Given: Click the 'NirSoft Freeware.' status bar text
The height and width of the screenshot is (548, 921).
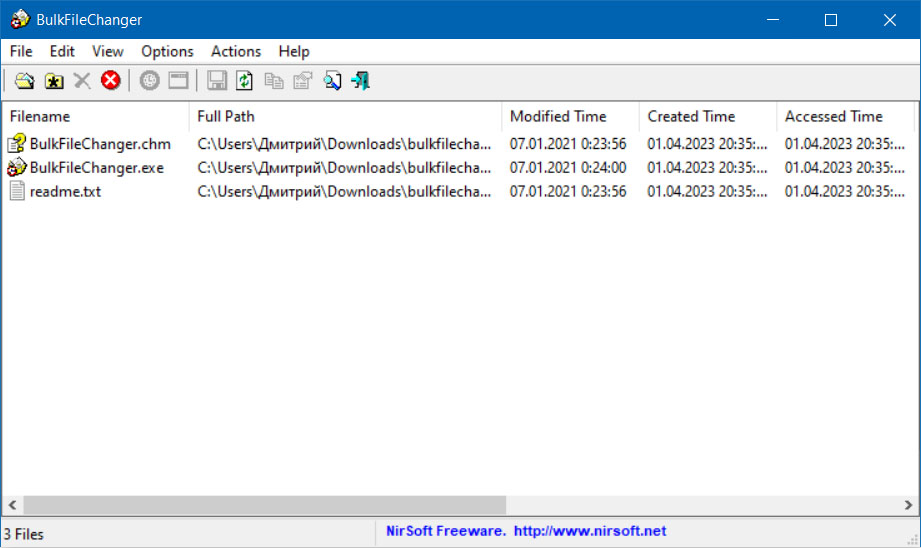Looking at the screenshot, I should [445, 531].
